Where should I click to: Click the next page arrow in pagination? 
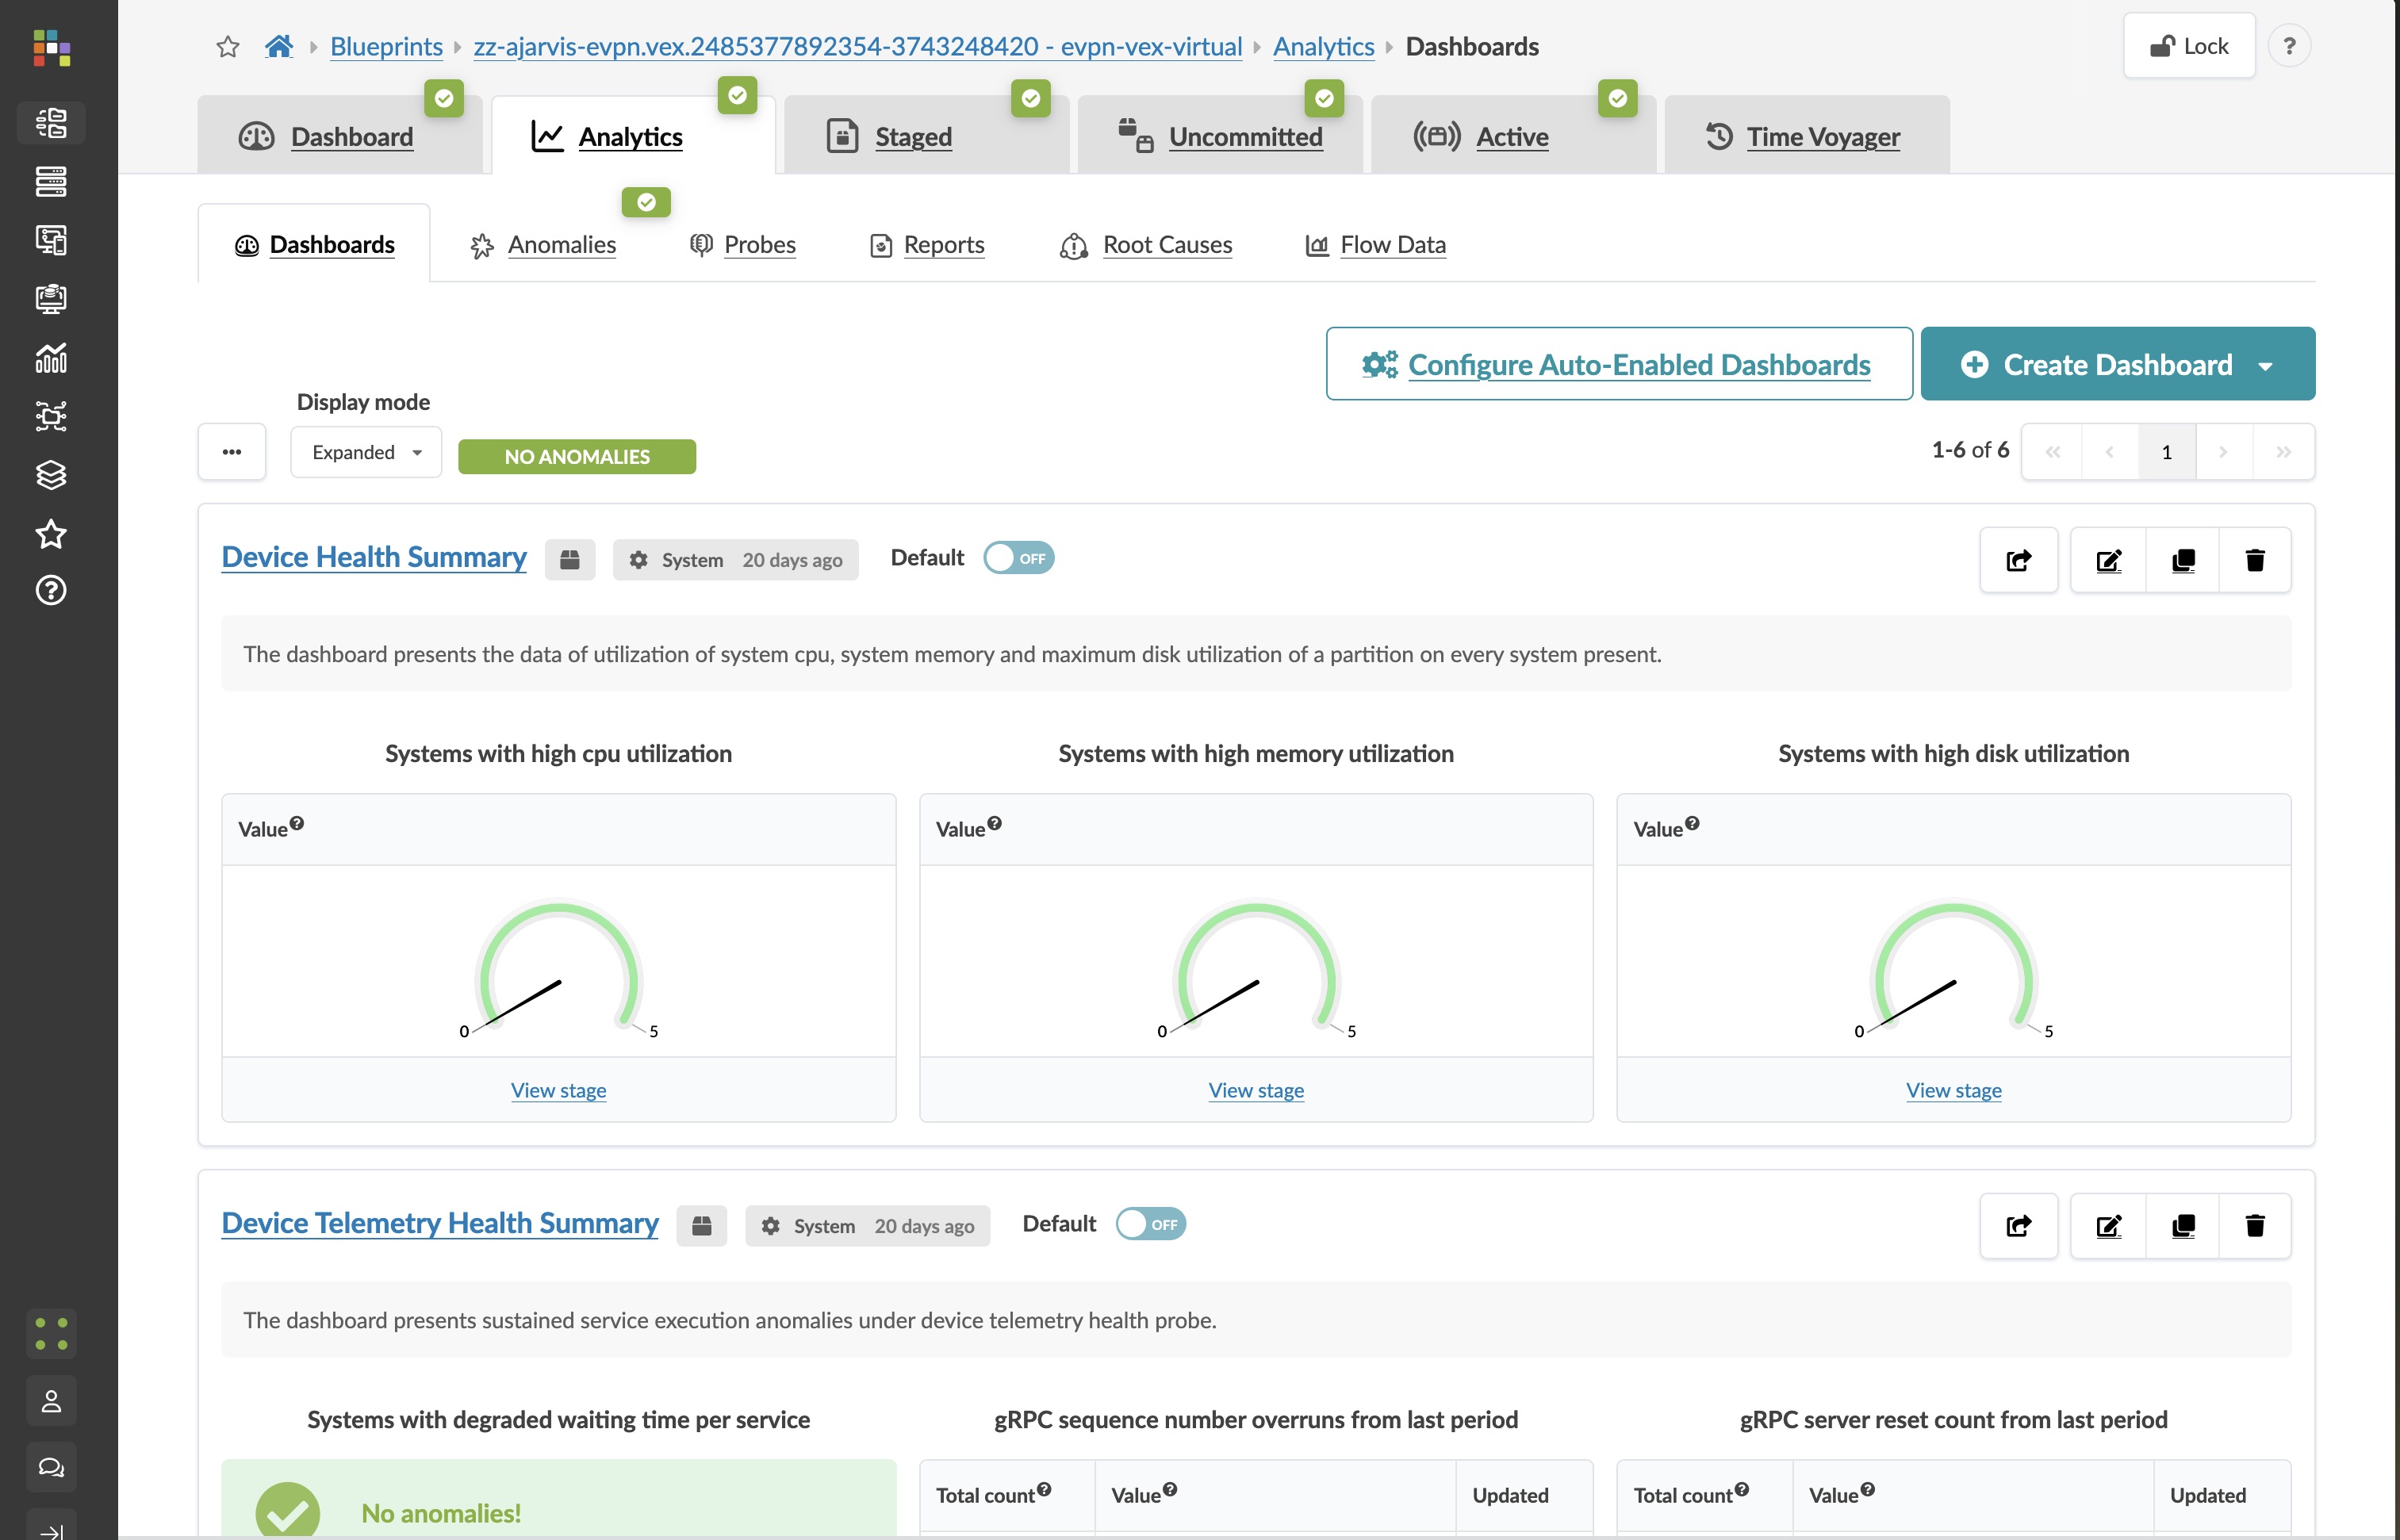(2224, 451)
